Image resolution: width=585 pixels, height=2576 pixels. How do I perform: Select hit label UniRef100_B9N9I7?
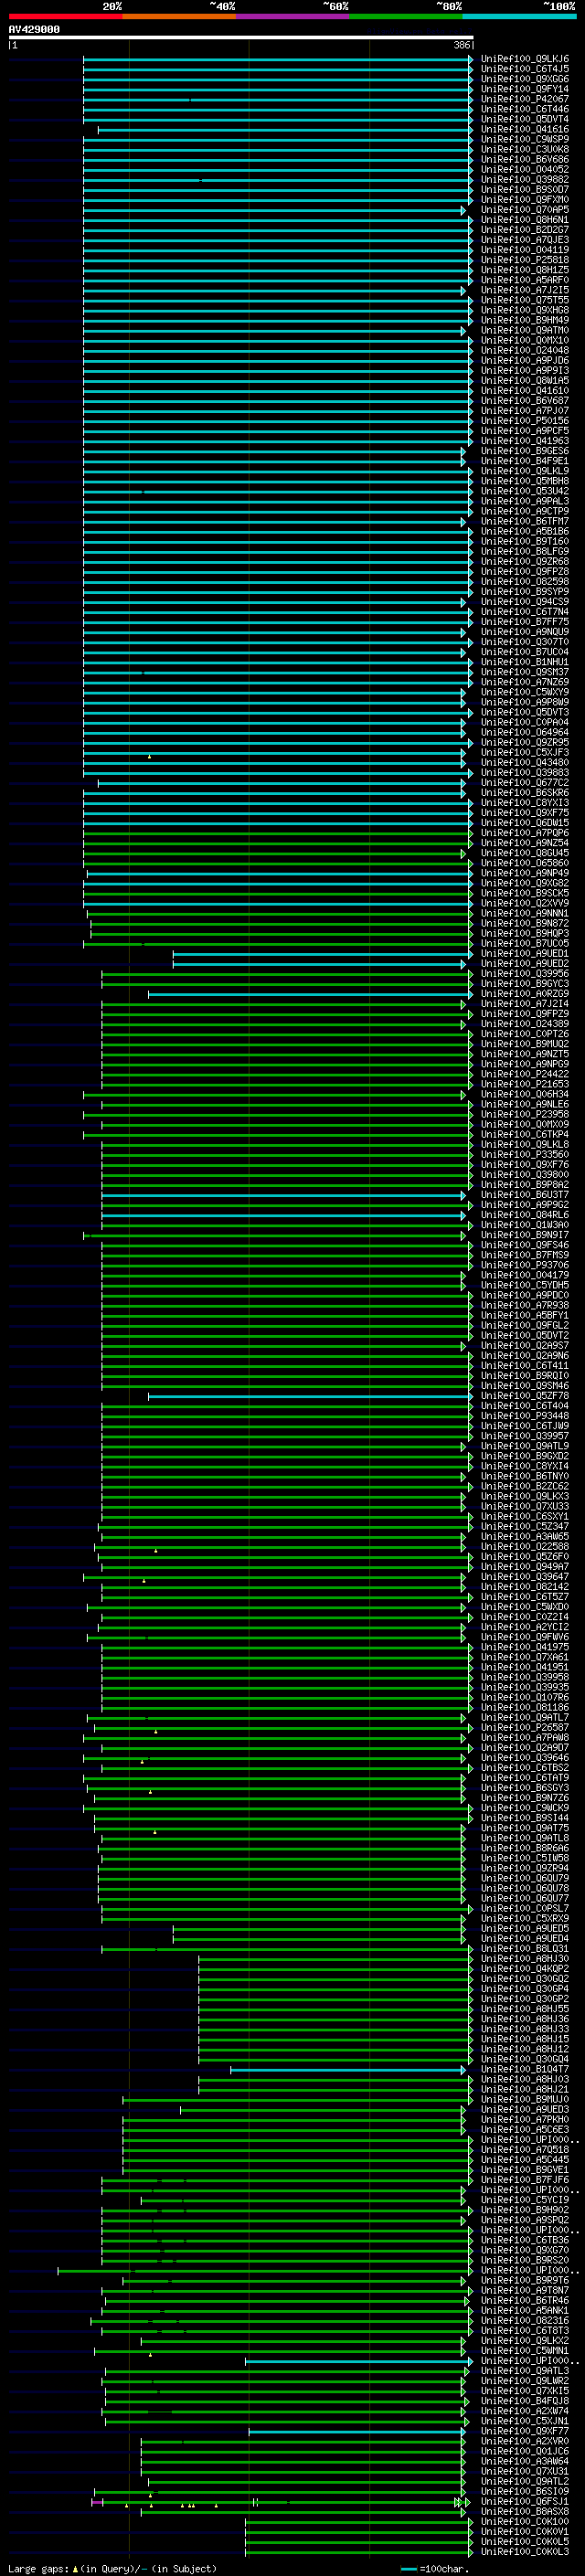point(525,1235)
